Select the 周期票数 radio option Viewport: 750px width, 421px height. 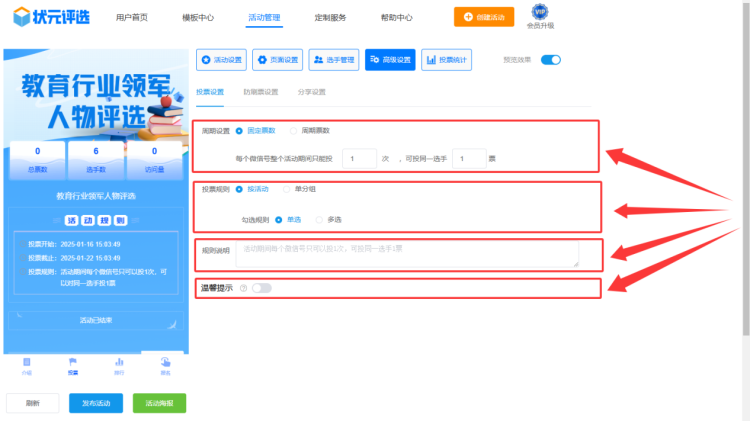point(294,130)
